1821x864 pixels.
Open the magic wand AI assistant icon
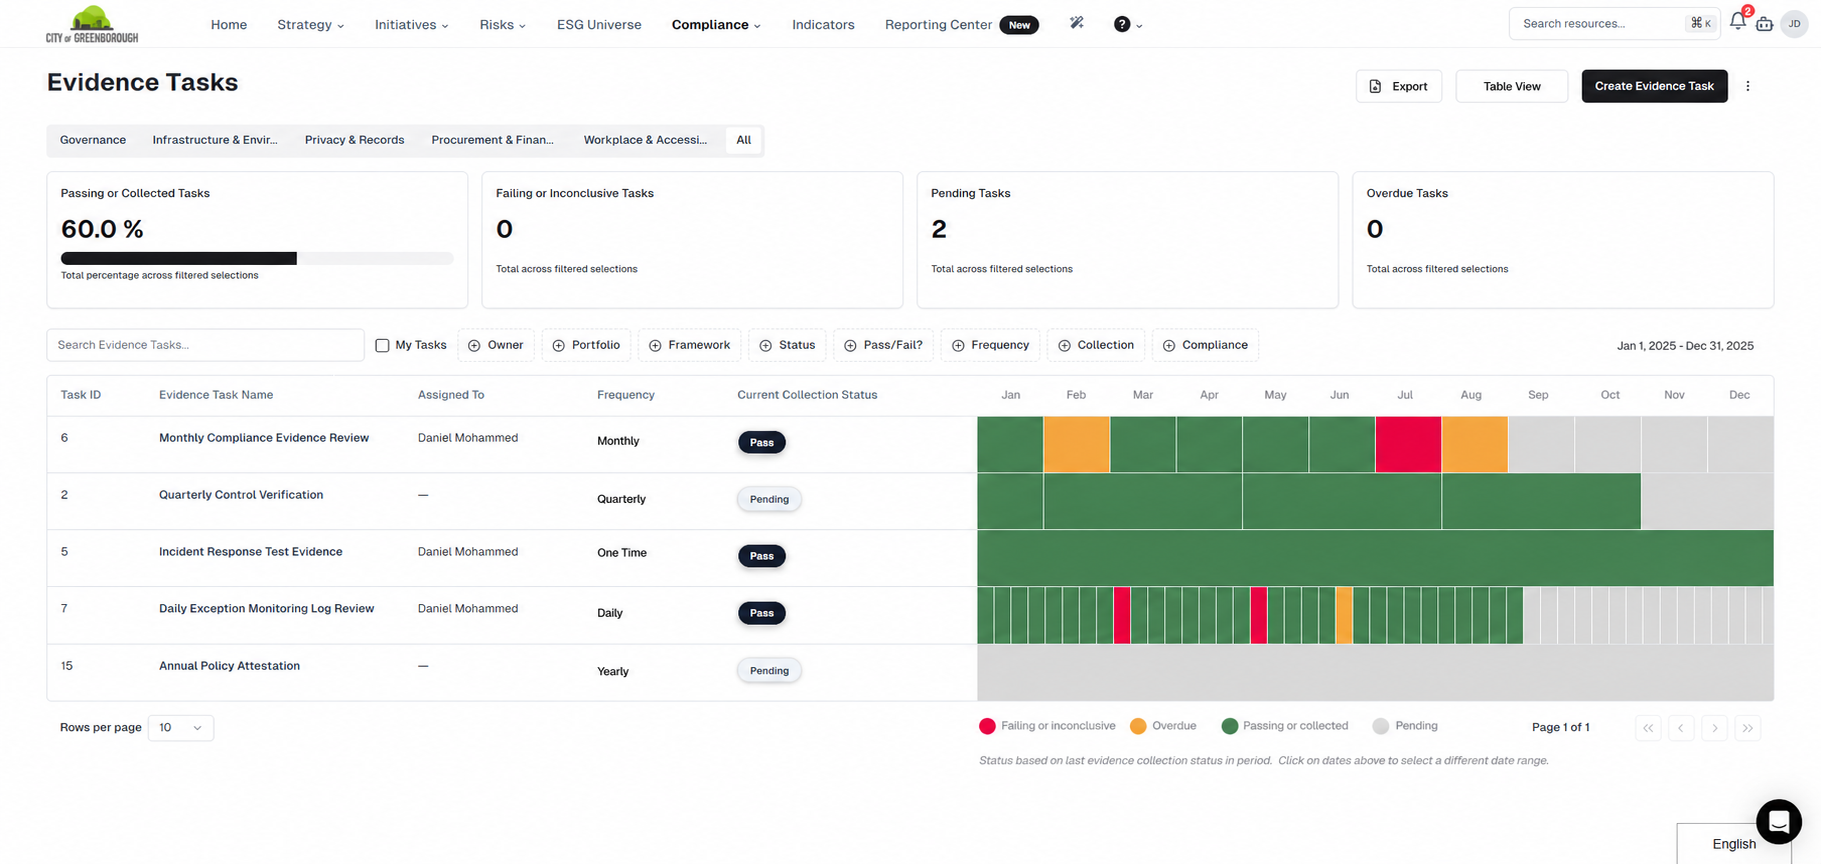tap(1077, 23)
